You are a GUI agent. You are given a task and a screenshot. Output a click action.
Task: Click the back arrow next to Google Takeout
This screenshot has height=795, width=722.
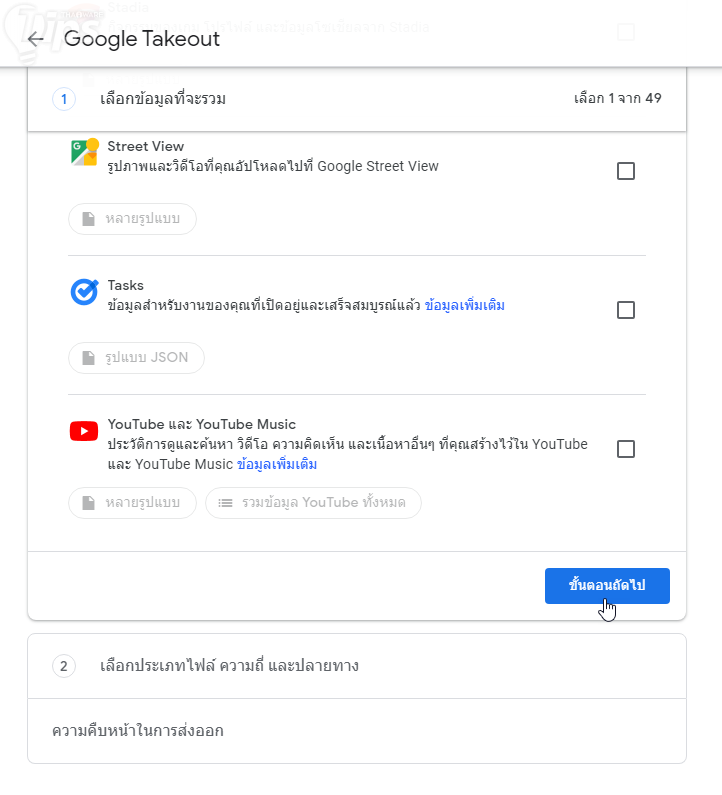[37, 40]
